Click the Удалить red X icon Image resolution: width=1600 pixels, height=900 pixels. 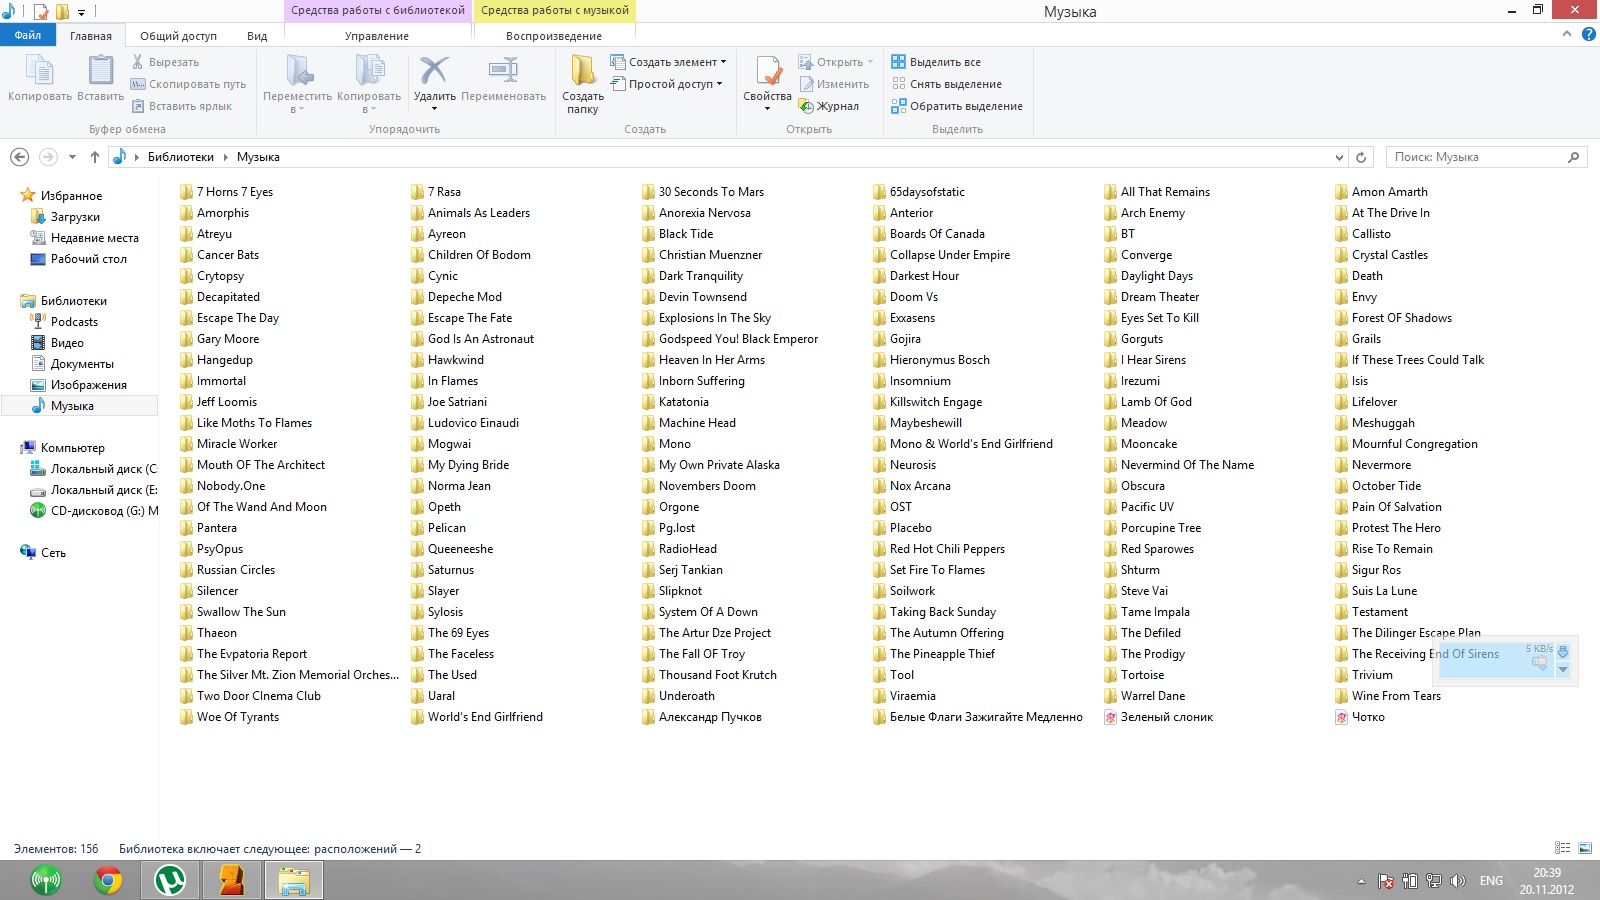(434, 70)
